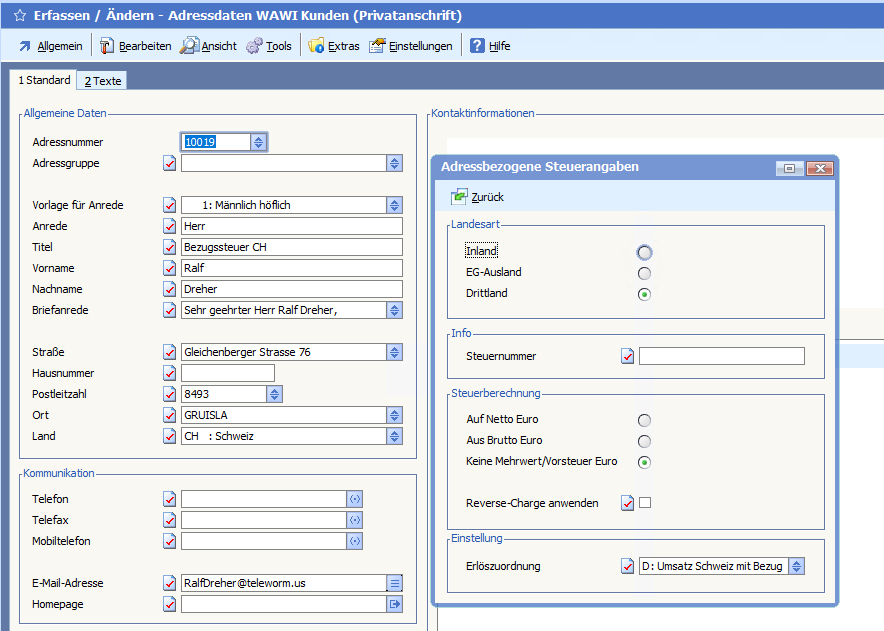Click the Hilfe question mark icon
884x631 pixels.
[x=477, y=46]
